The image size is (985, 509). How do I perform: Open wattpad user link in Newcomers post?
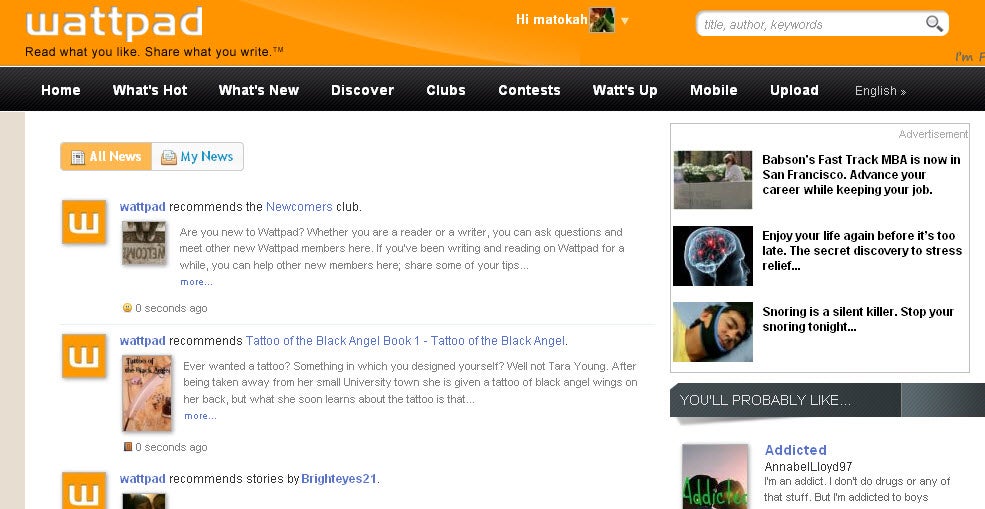click(x=143, y=207)
